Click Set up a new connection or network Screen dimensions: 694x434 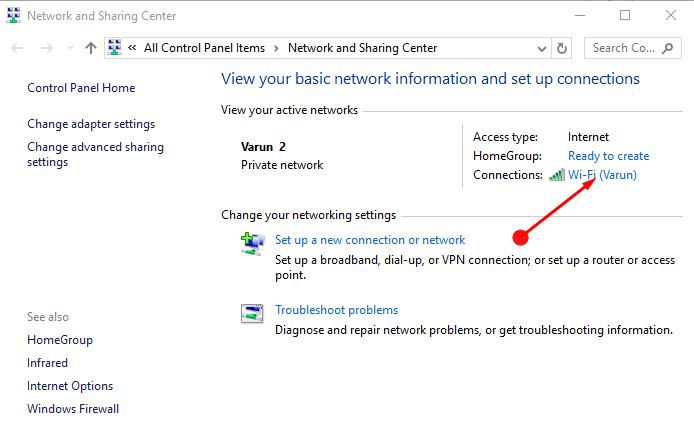(370, 240)
